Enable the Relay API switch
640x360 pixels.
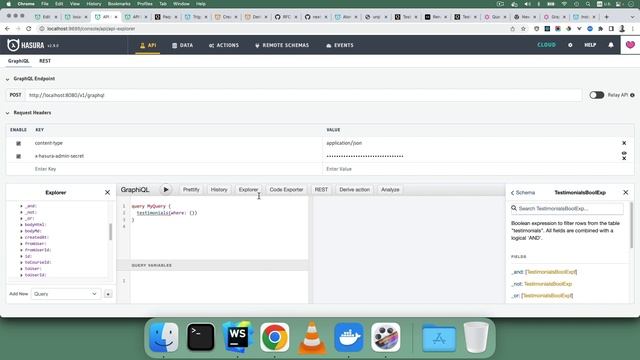596,95
